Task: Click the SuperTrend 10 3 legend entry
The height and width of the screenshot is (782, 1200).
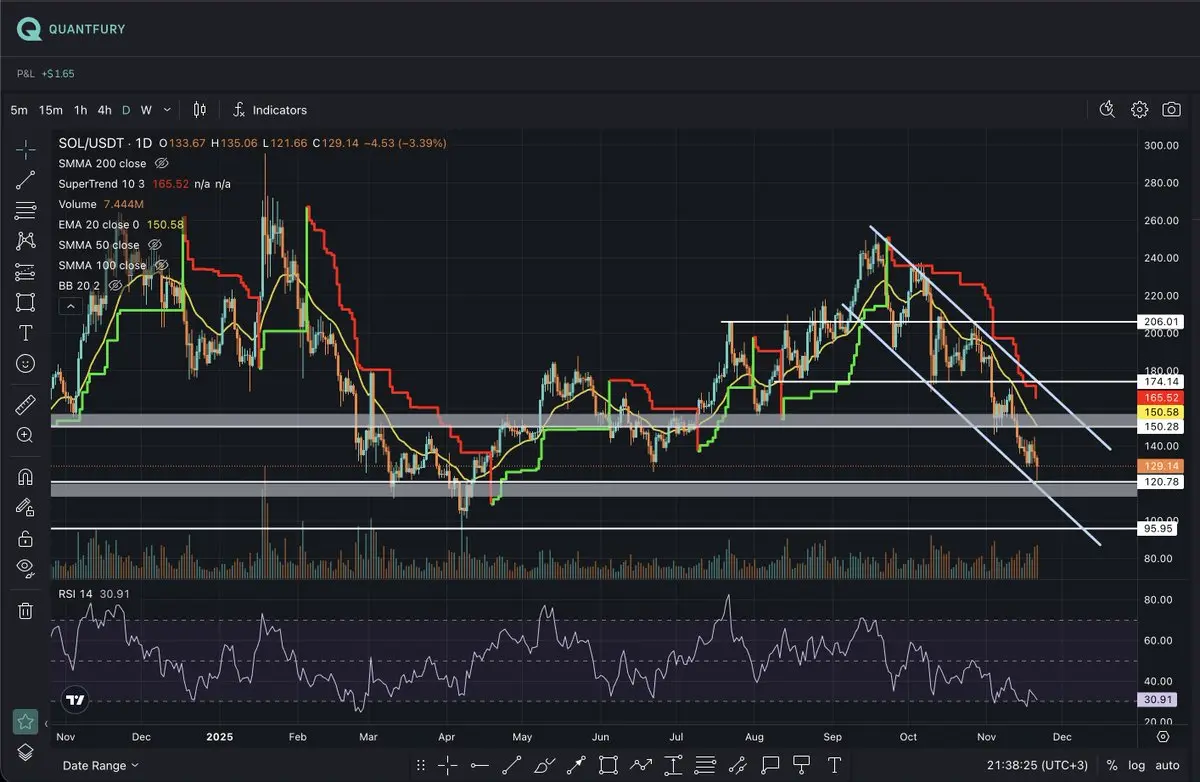Action: coord(103,184)
